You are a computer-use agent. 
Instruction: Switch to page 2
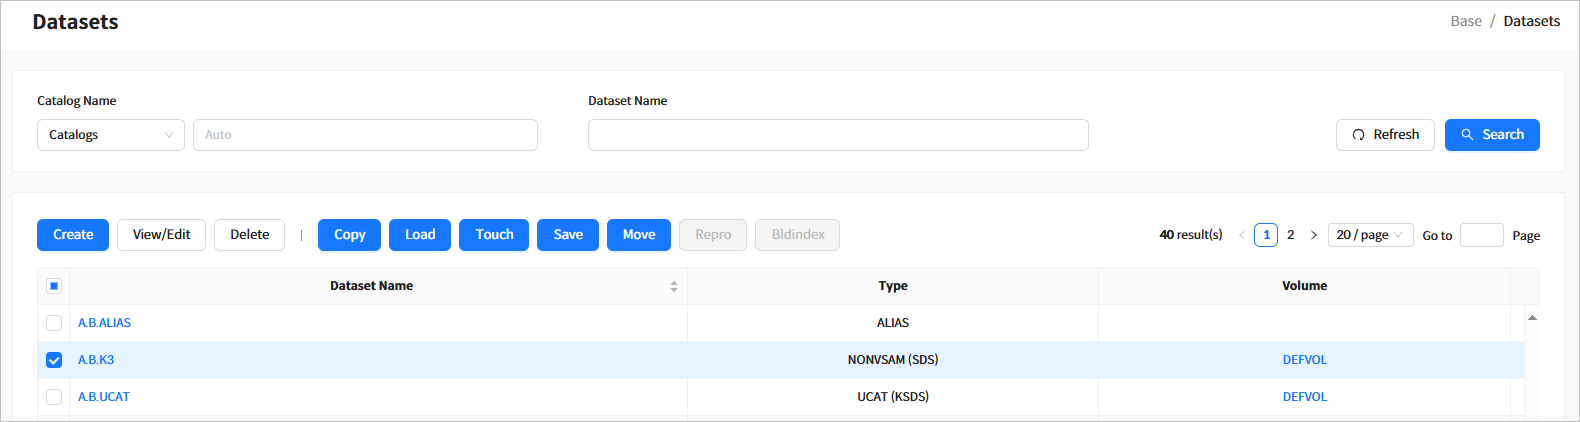click(x=1290, y=235)
